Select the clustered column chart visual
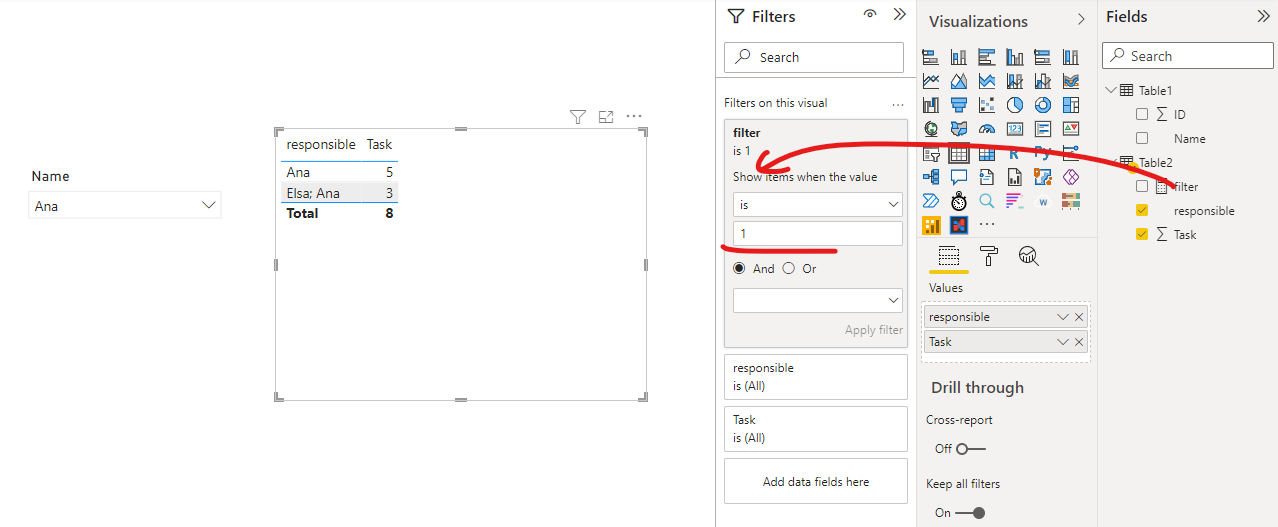The height and width of the screenshot is (527, 1278). click(x=1015, y=57)
